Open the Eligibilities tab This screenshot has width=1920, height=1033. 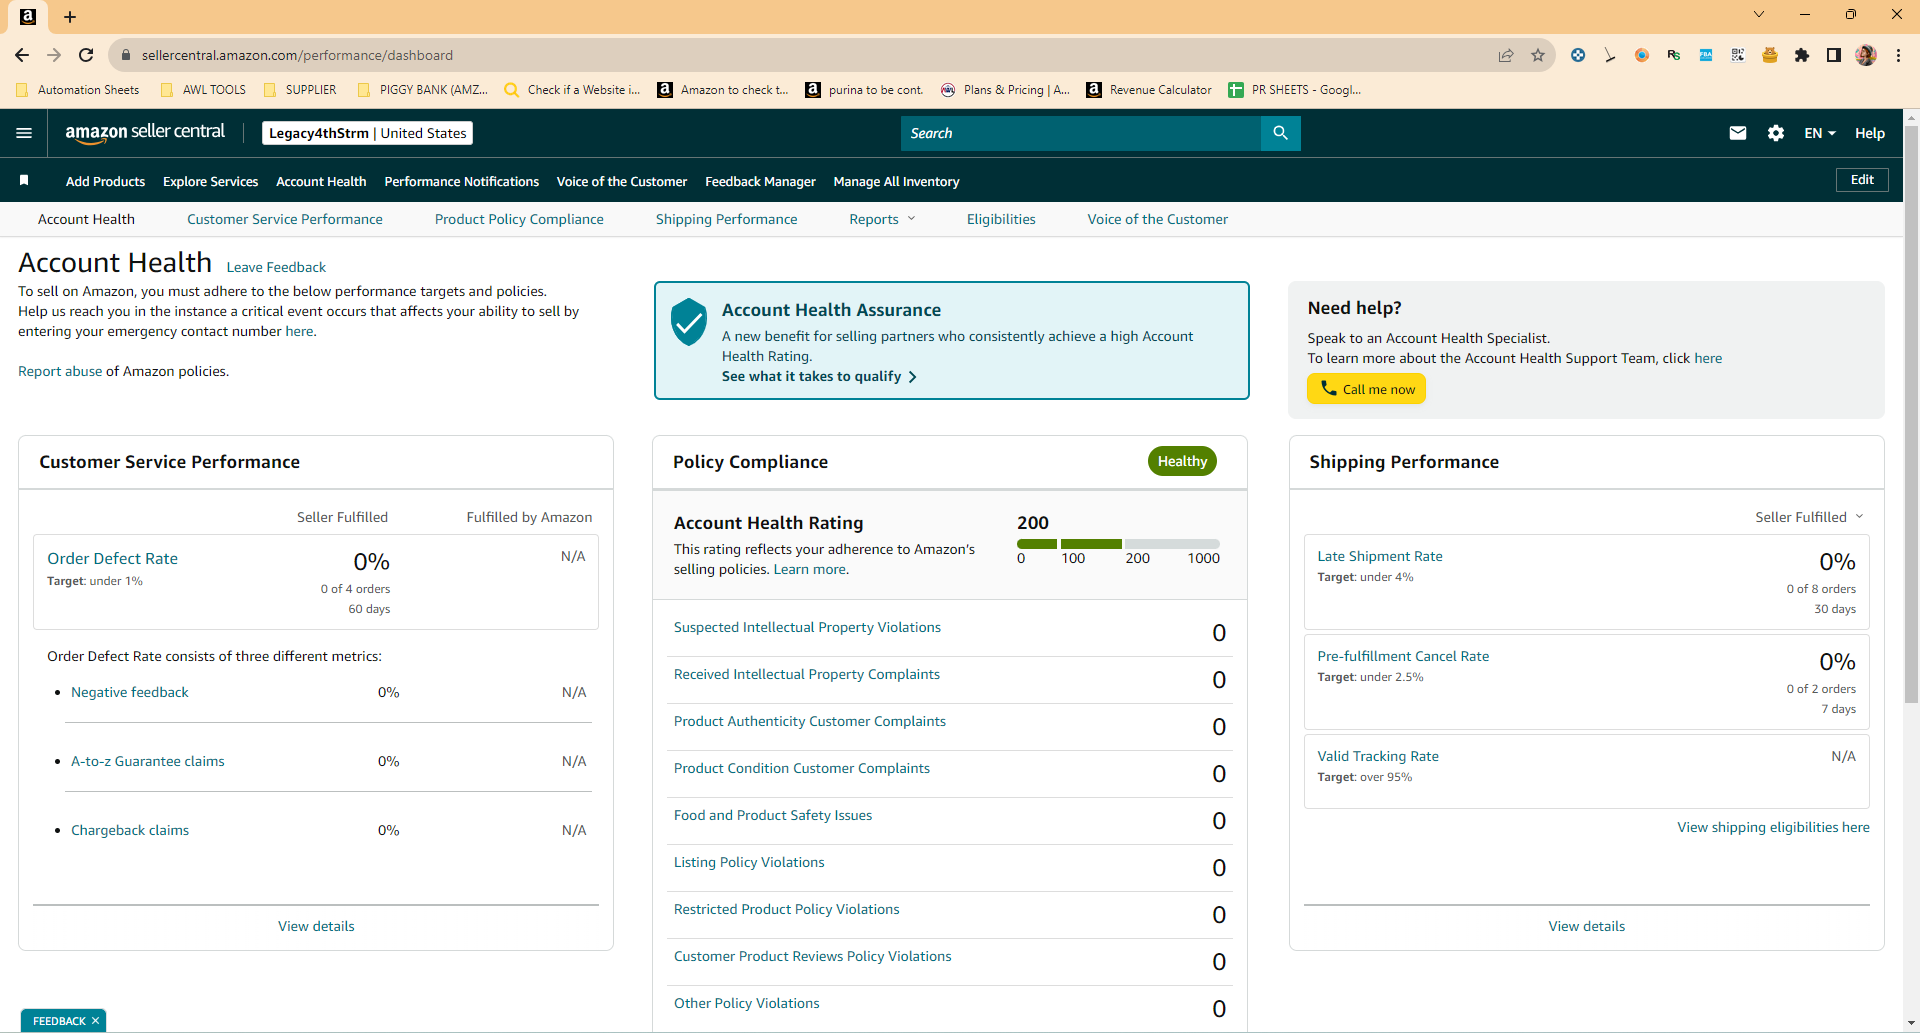pyautogui.click(x=1001, y=219)
